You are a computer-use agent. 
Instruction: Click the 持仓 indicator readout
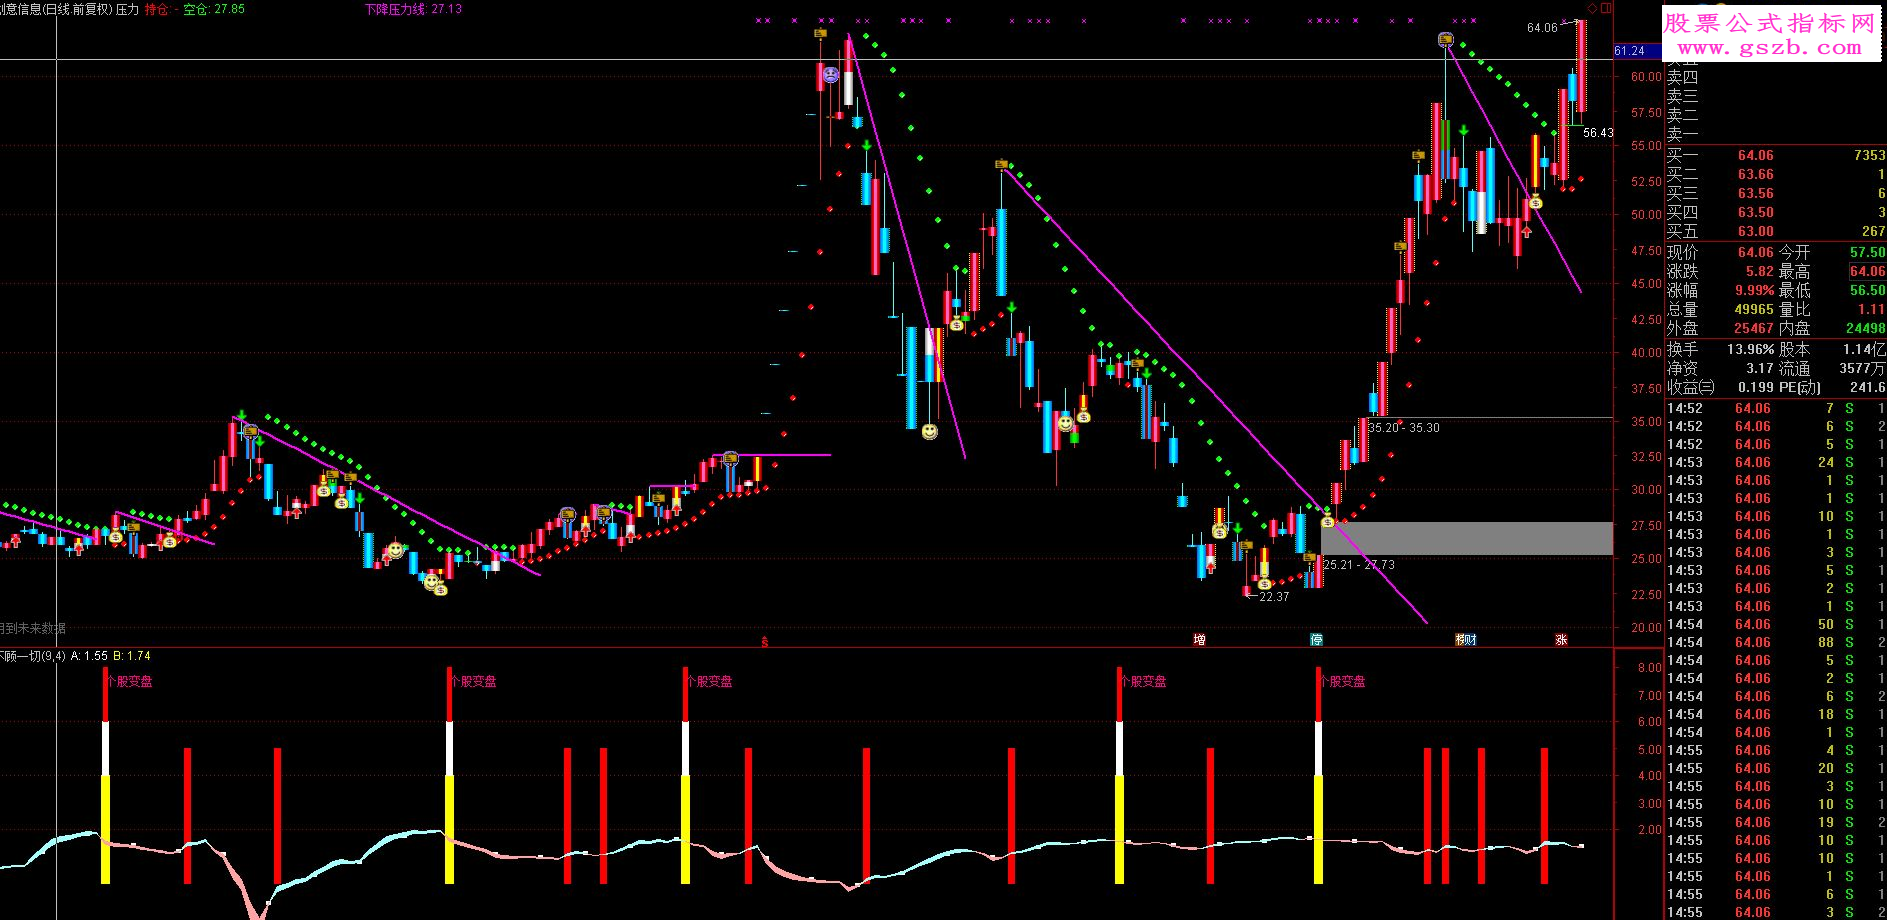click(x=161, y=9)
